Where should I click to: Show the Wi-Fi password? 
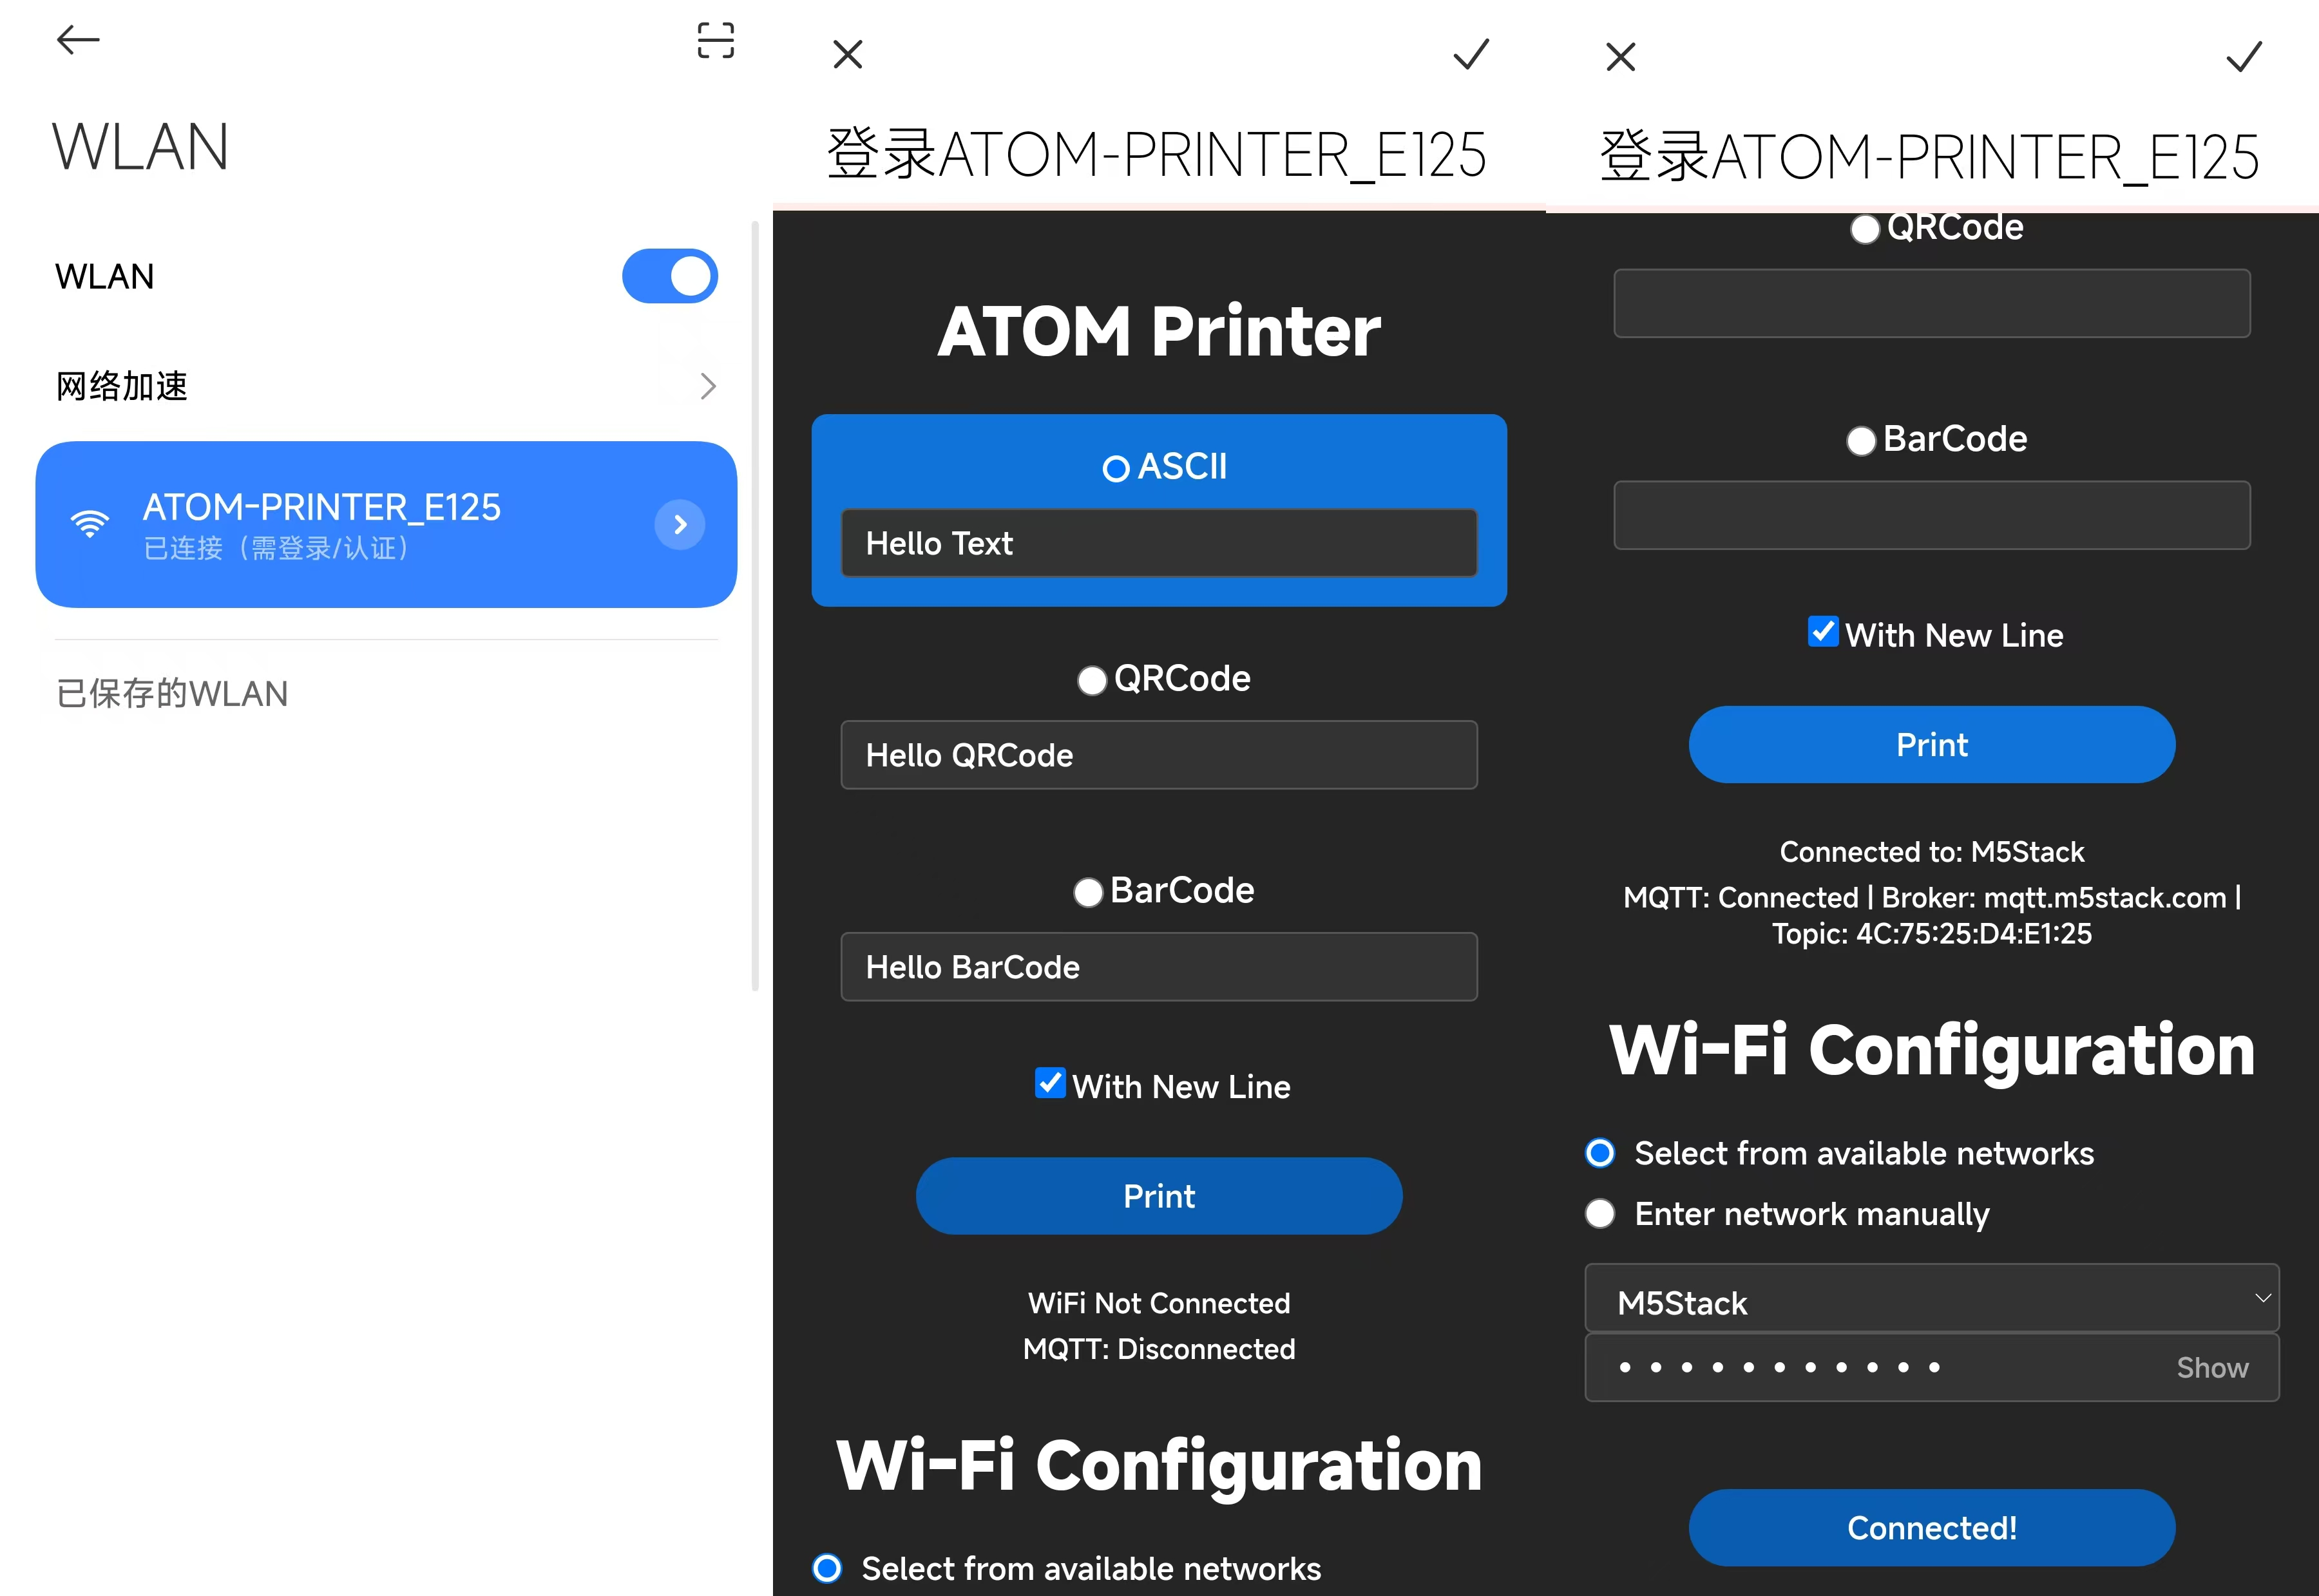tap(2212, 1367)
